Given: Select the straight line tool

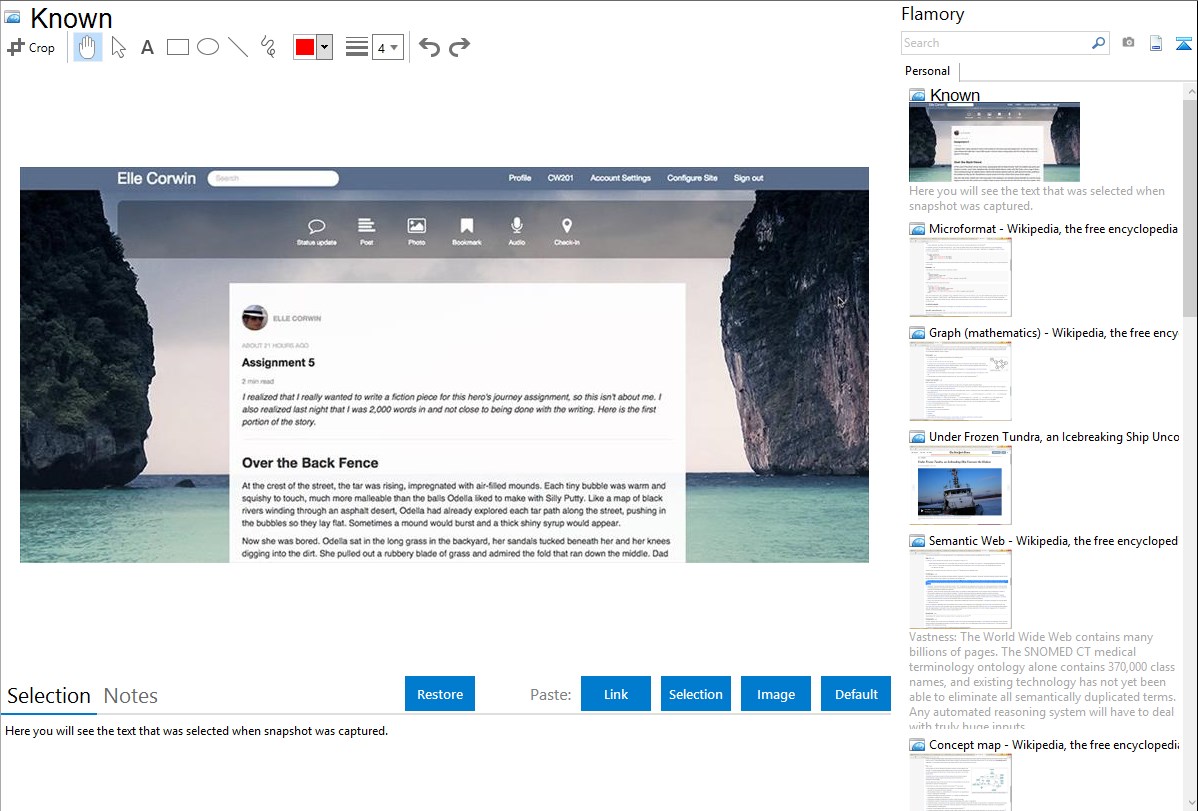Looking at the screenshot, I should click(x=238, y=47).
